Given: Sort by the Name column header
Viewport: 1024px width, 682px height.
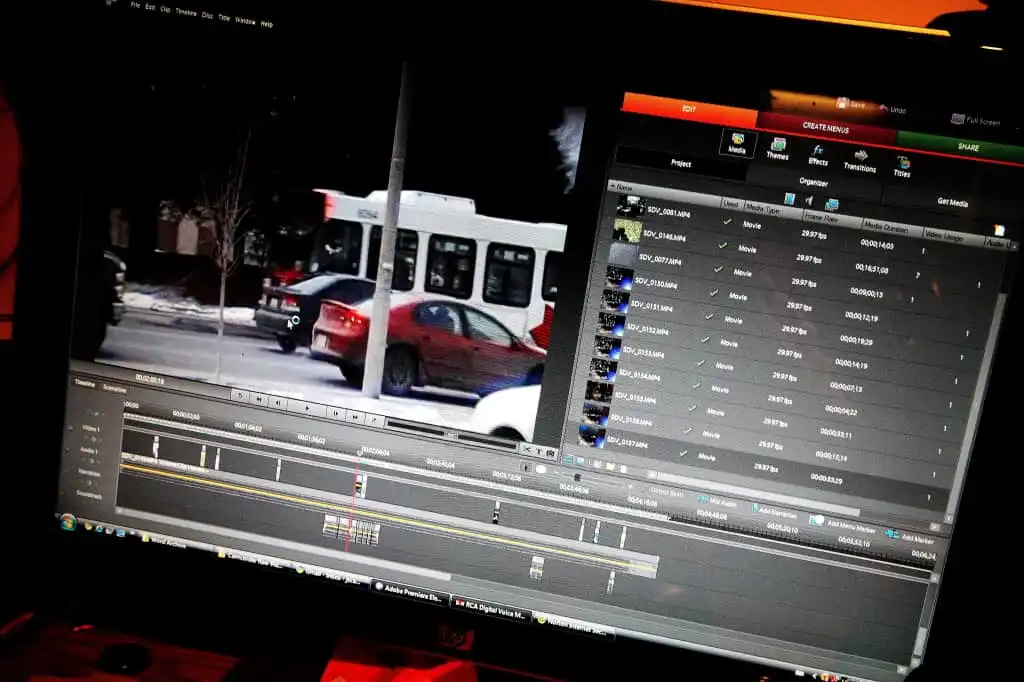Looking at the screenshot, I should coord(663,192).
